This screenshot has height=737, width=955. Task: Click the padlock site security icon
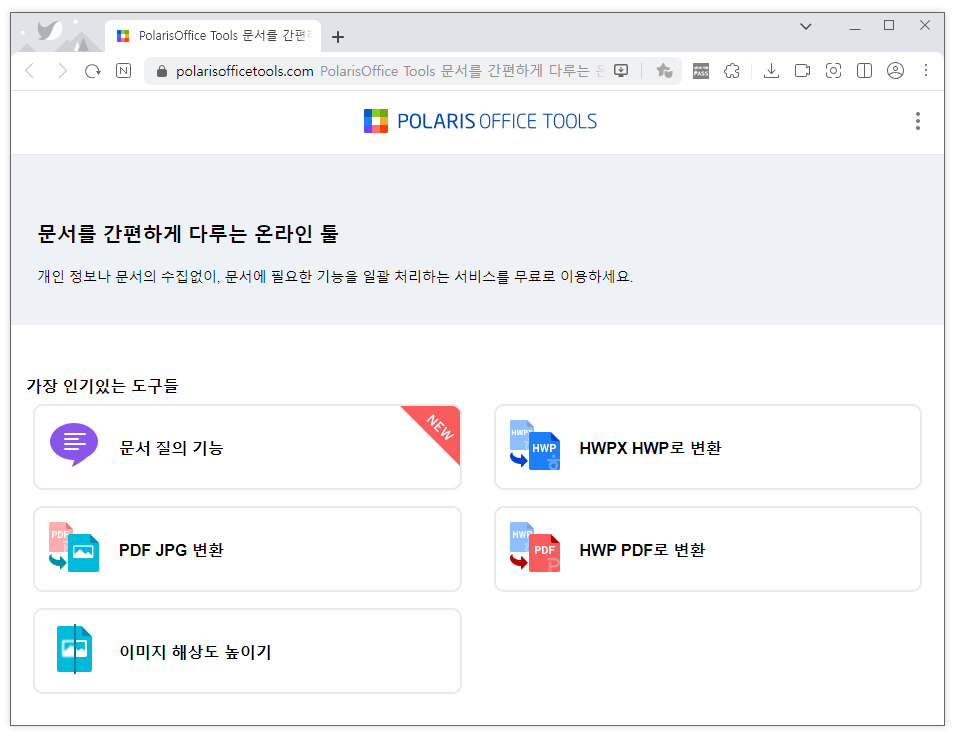(x=161, y=71)
